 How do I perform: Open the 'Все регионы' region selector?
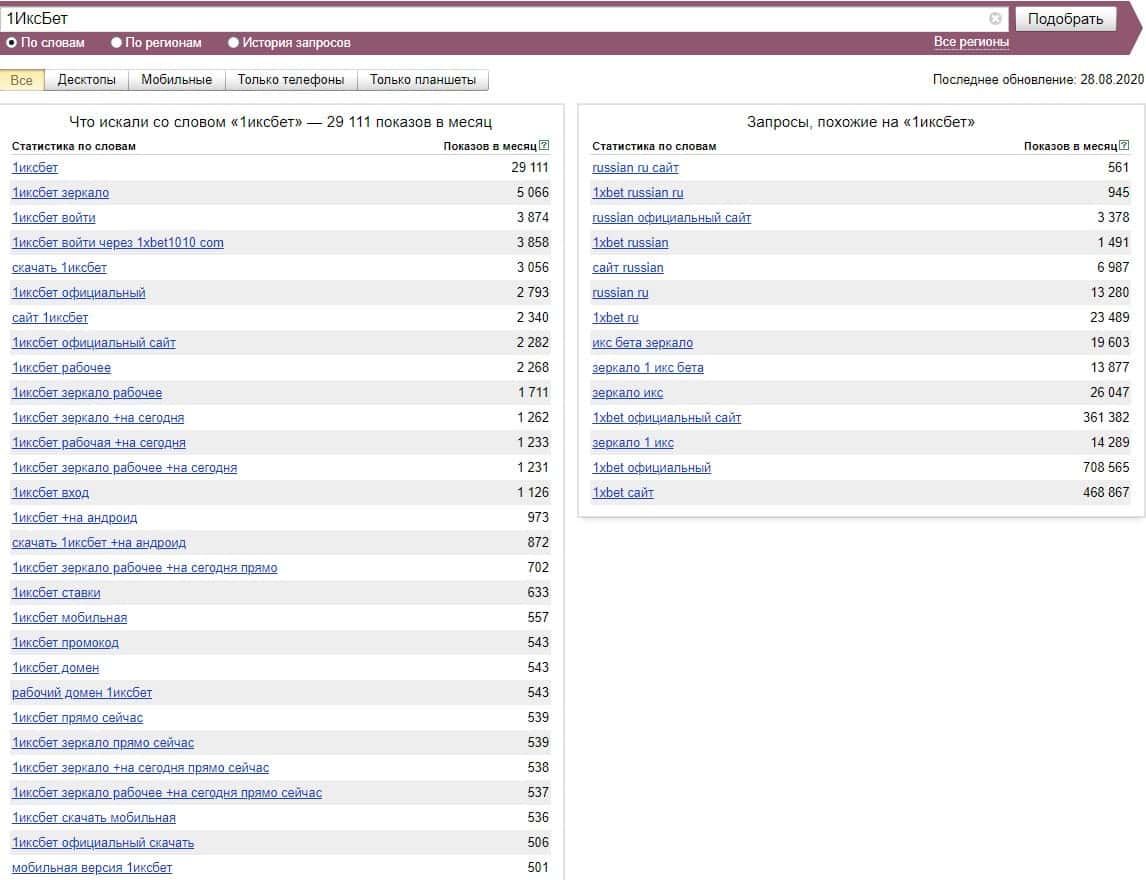tap(971, 42)
